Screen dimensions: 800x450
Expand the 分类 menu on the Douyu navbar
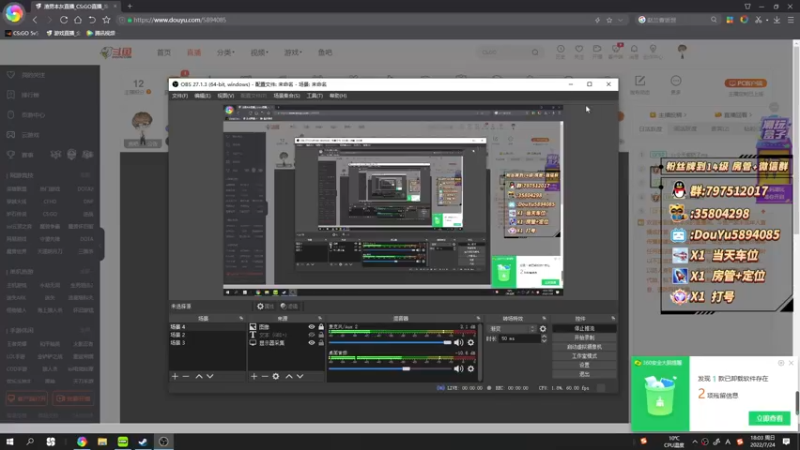226,53
